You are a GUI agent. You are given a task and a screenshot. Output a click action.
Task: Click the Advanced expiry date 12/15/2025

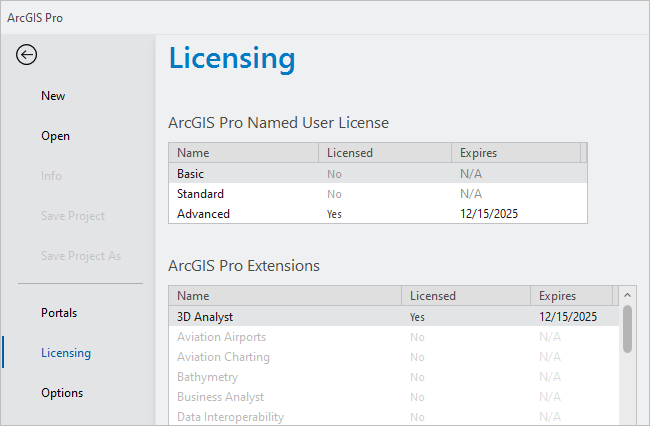pos(489,214)
